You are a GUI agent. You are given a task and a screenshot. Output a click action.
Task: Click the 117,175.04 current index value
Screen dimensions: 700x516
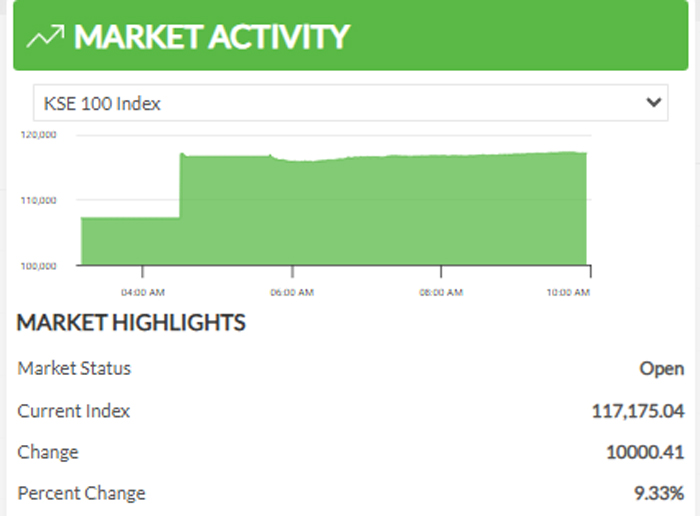(x=638, y=410)
